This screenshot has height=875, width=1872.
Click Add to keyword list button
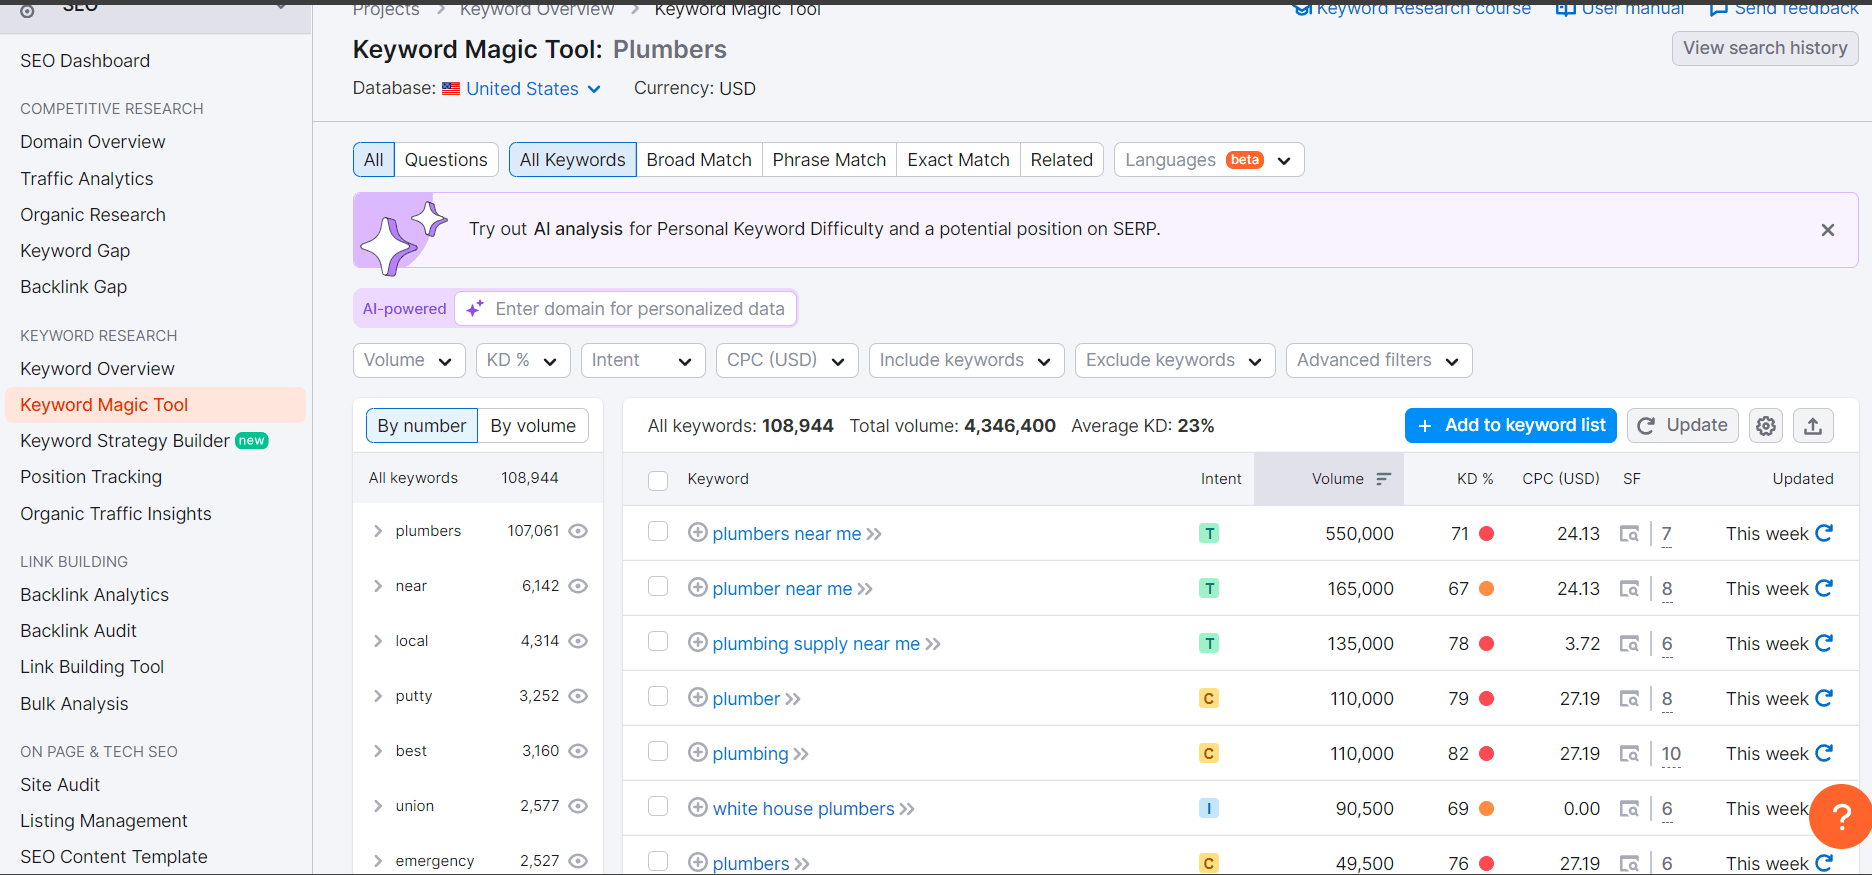(1511, 426)
